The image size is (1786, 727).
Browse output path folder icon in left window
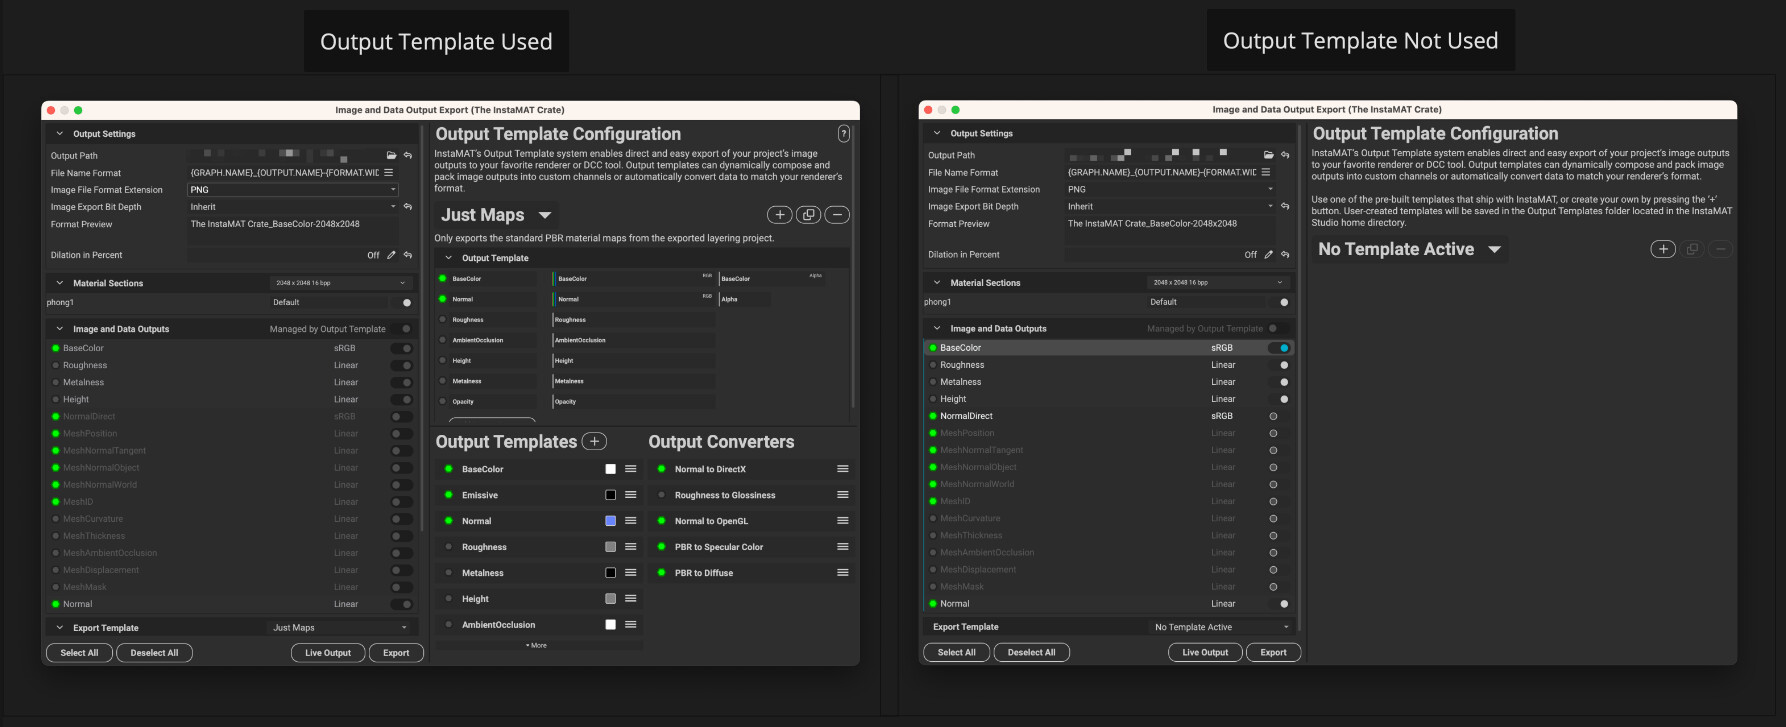tap(391, 156)
